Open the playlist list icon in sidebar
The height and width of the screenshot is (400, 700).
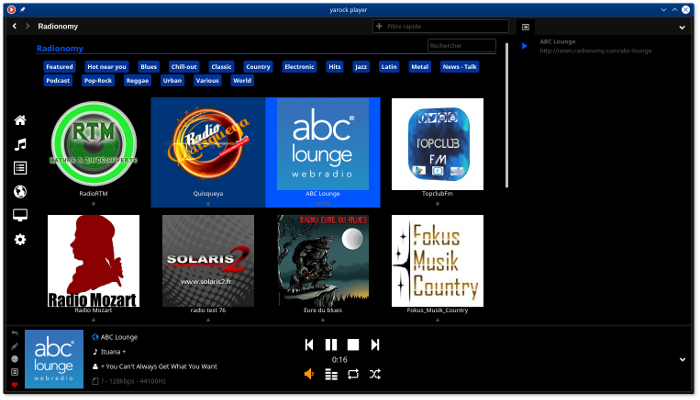pos(20,168)
